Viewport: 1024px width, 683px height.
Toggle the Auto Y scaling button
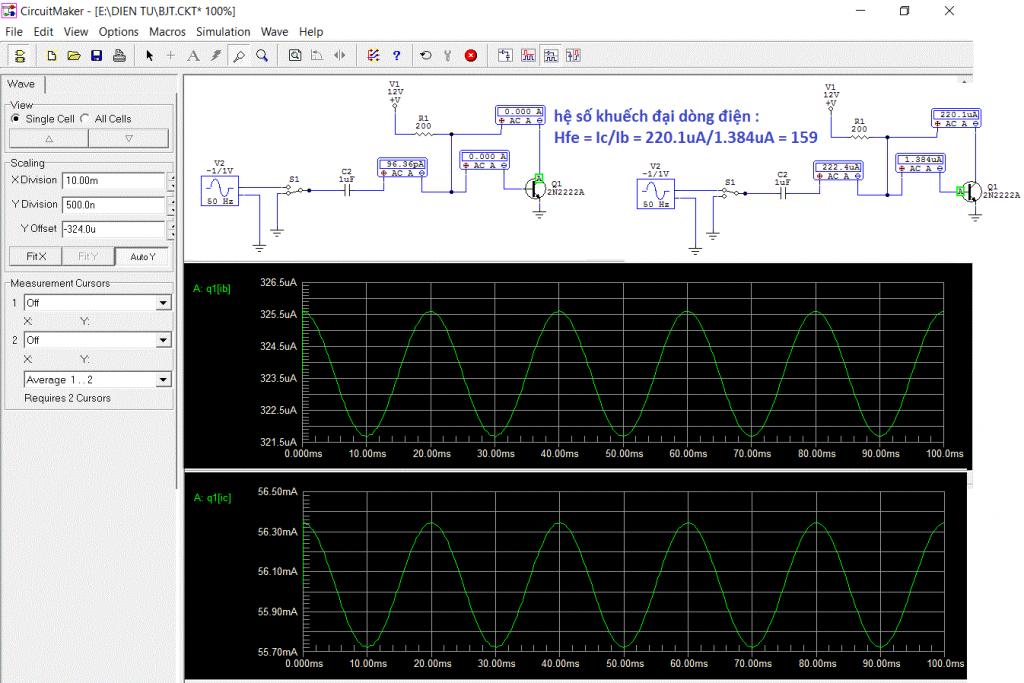coord(142,257)
